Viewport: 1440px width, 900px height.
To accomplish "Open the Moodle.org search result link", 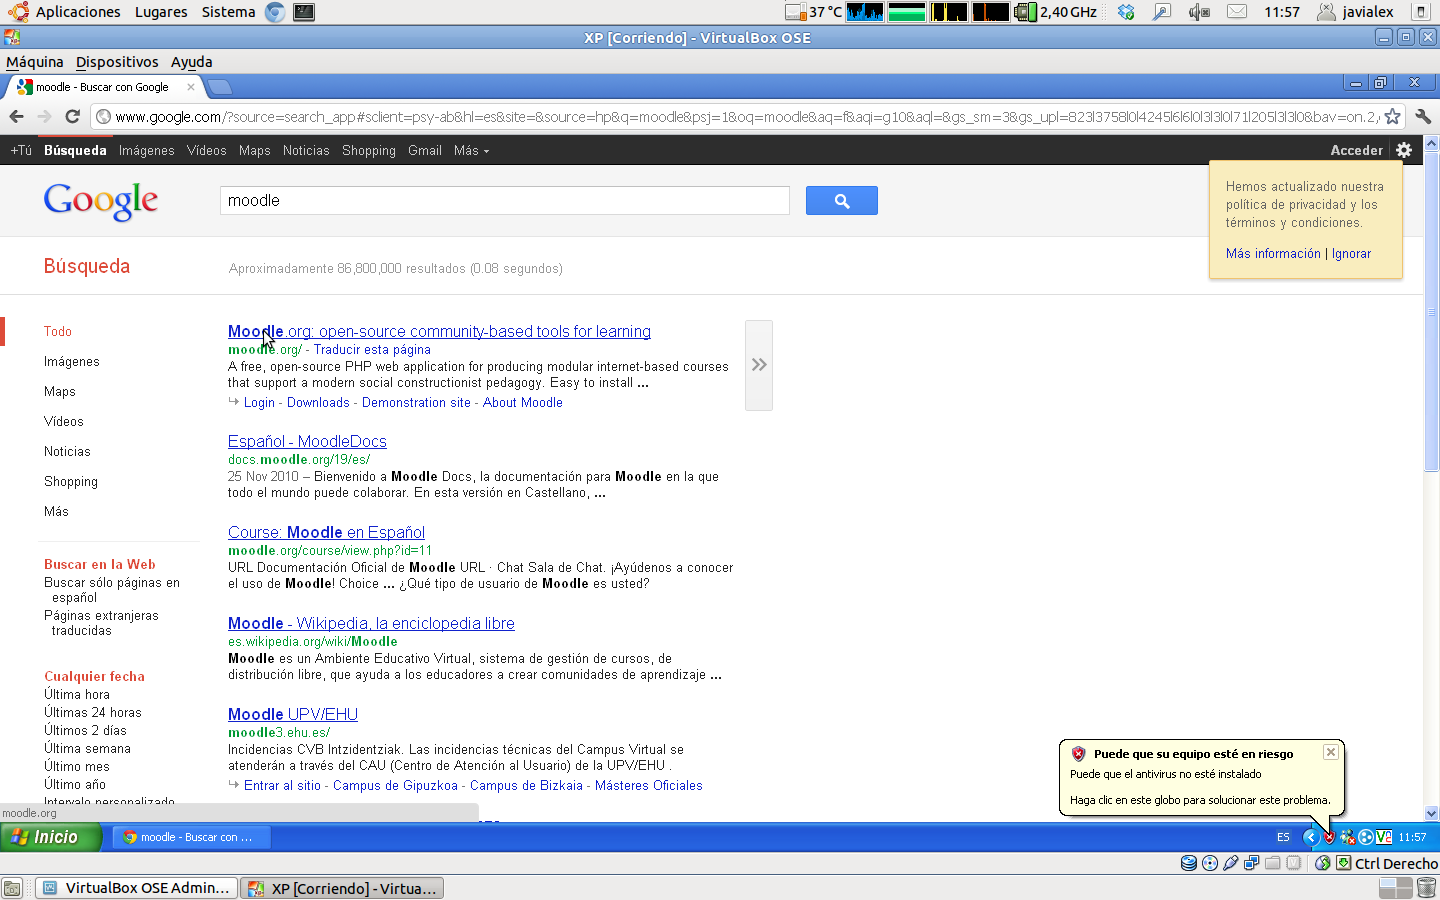I will coord(439,331).
